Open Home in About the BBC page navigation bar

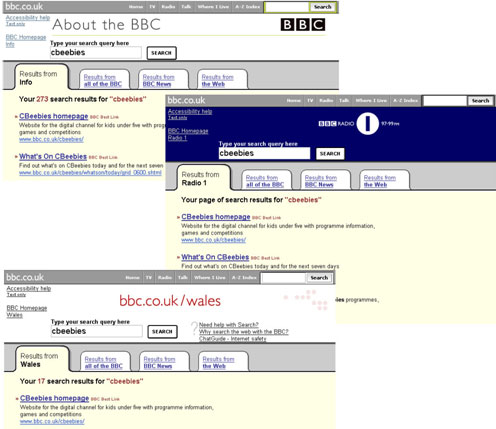[136, 7]
